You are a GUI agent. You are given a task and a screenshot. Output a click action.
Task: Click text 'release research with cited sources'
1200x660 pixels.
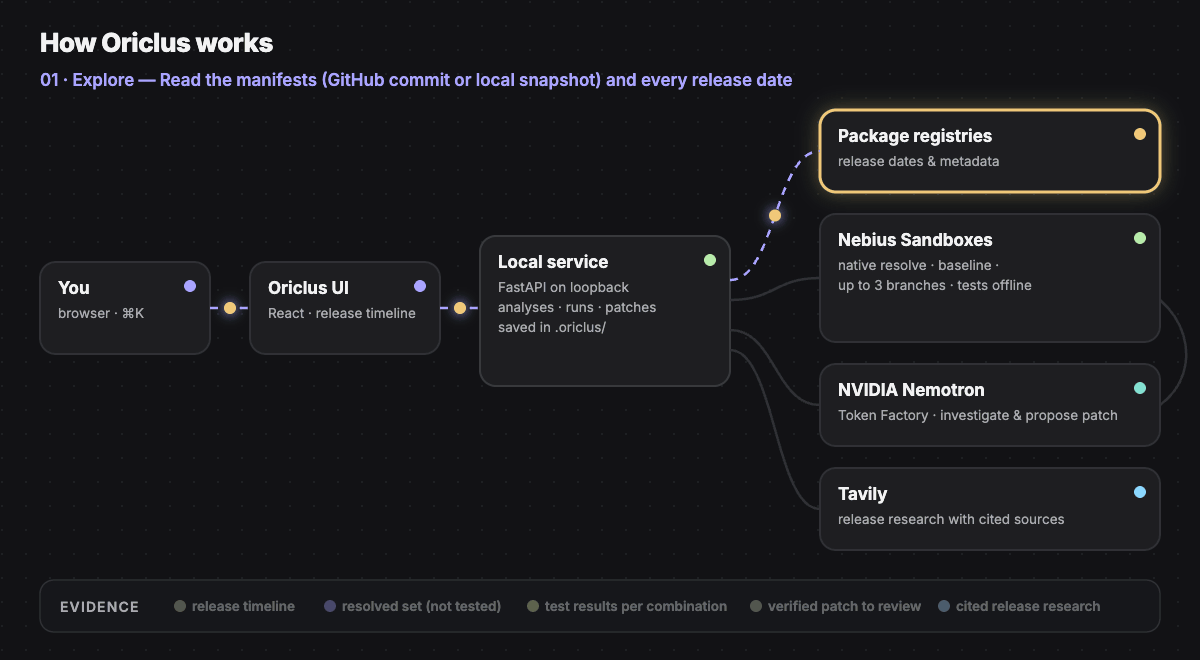[951, 519]
